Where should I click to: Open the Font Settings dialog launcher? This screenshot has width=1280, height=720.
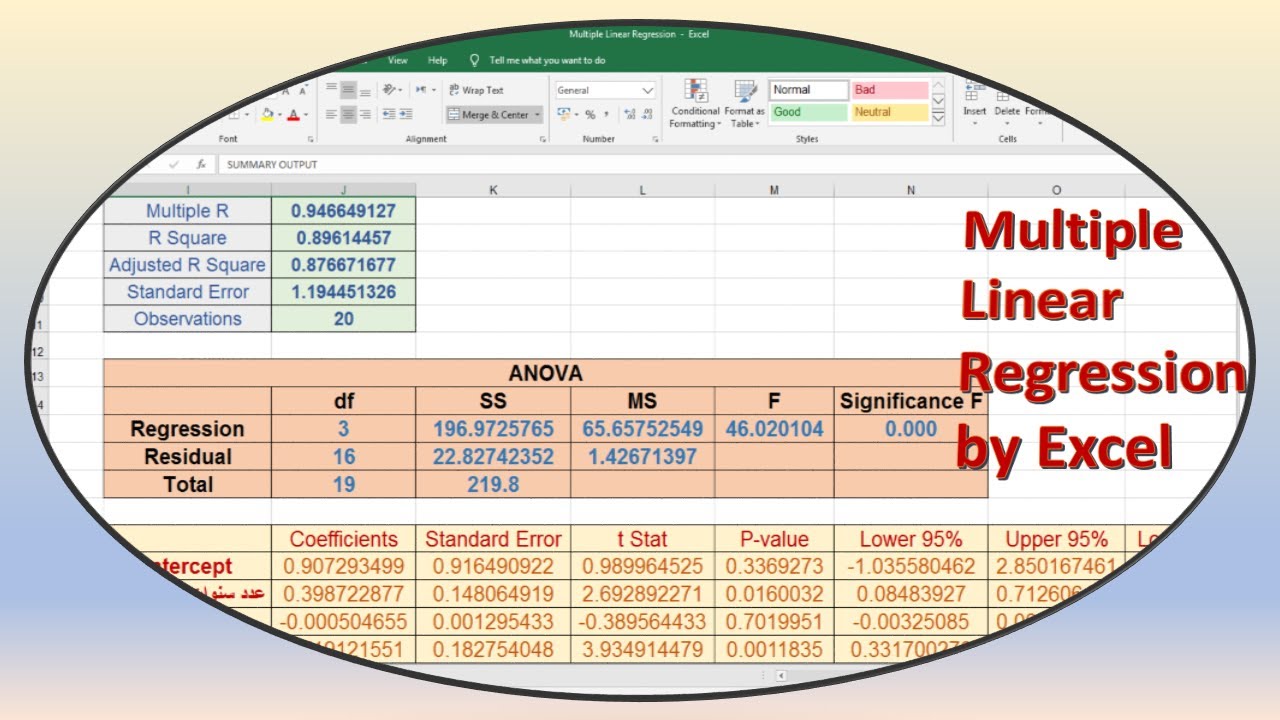311,140
